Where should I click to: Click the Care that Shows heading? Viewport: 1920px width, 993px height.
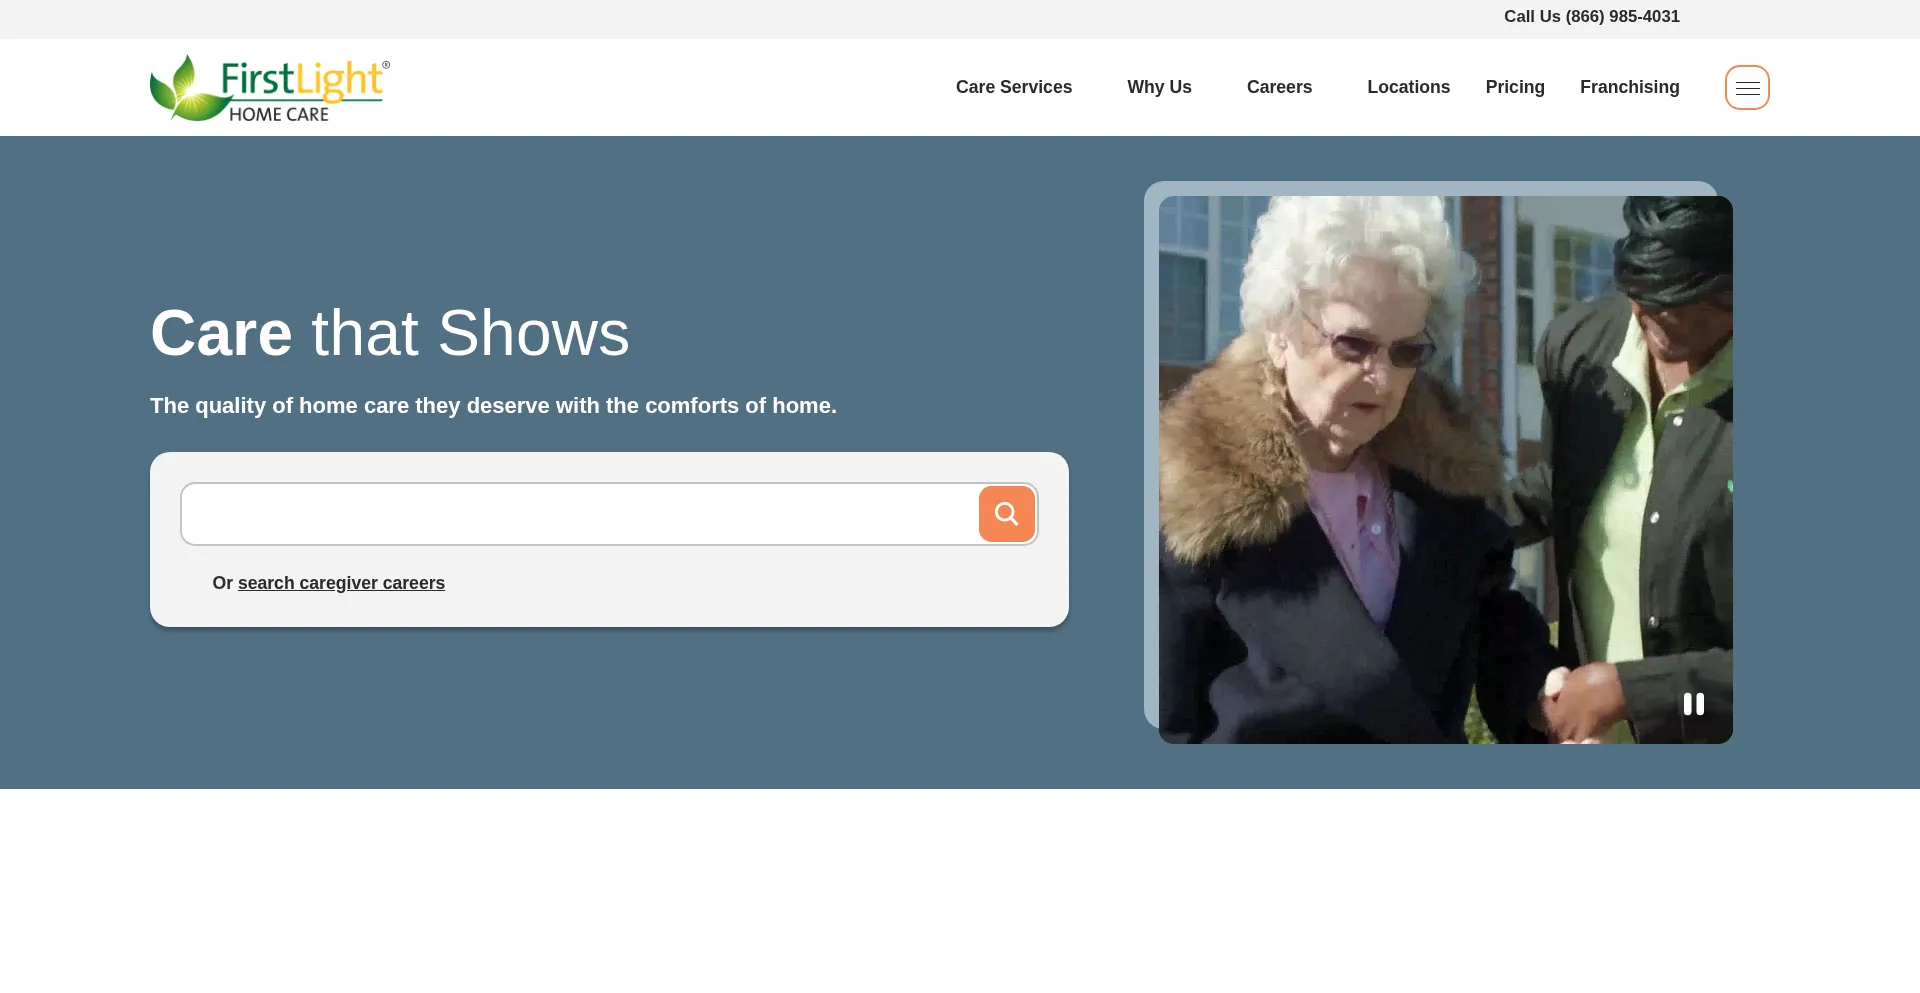coord(390,333)
